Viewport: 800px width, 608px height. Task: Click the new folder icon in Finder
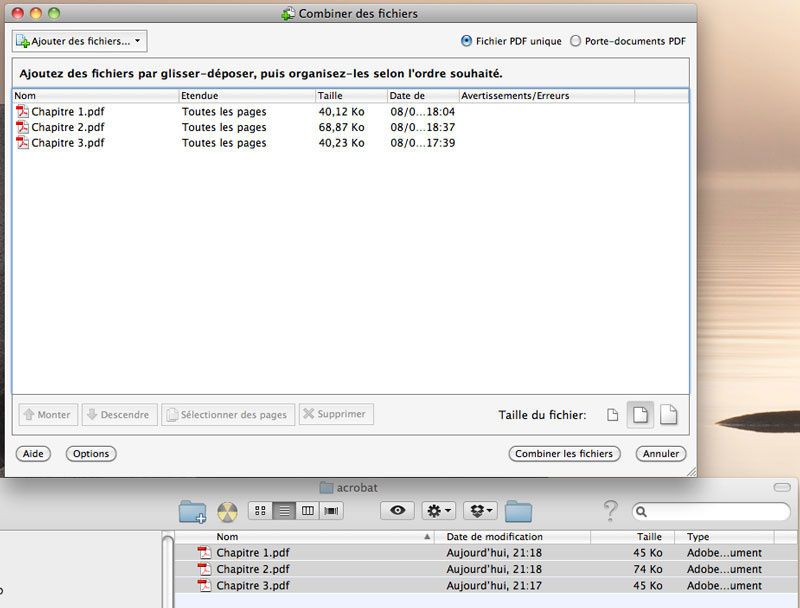[192, 511]
